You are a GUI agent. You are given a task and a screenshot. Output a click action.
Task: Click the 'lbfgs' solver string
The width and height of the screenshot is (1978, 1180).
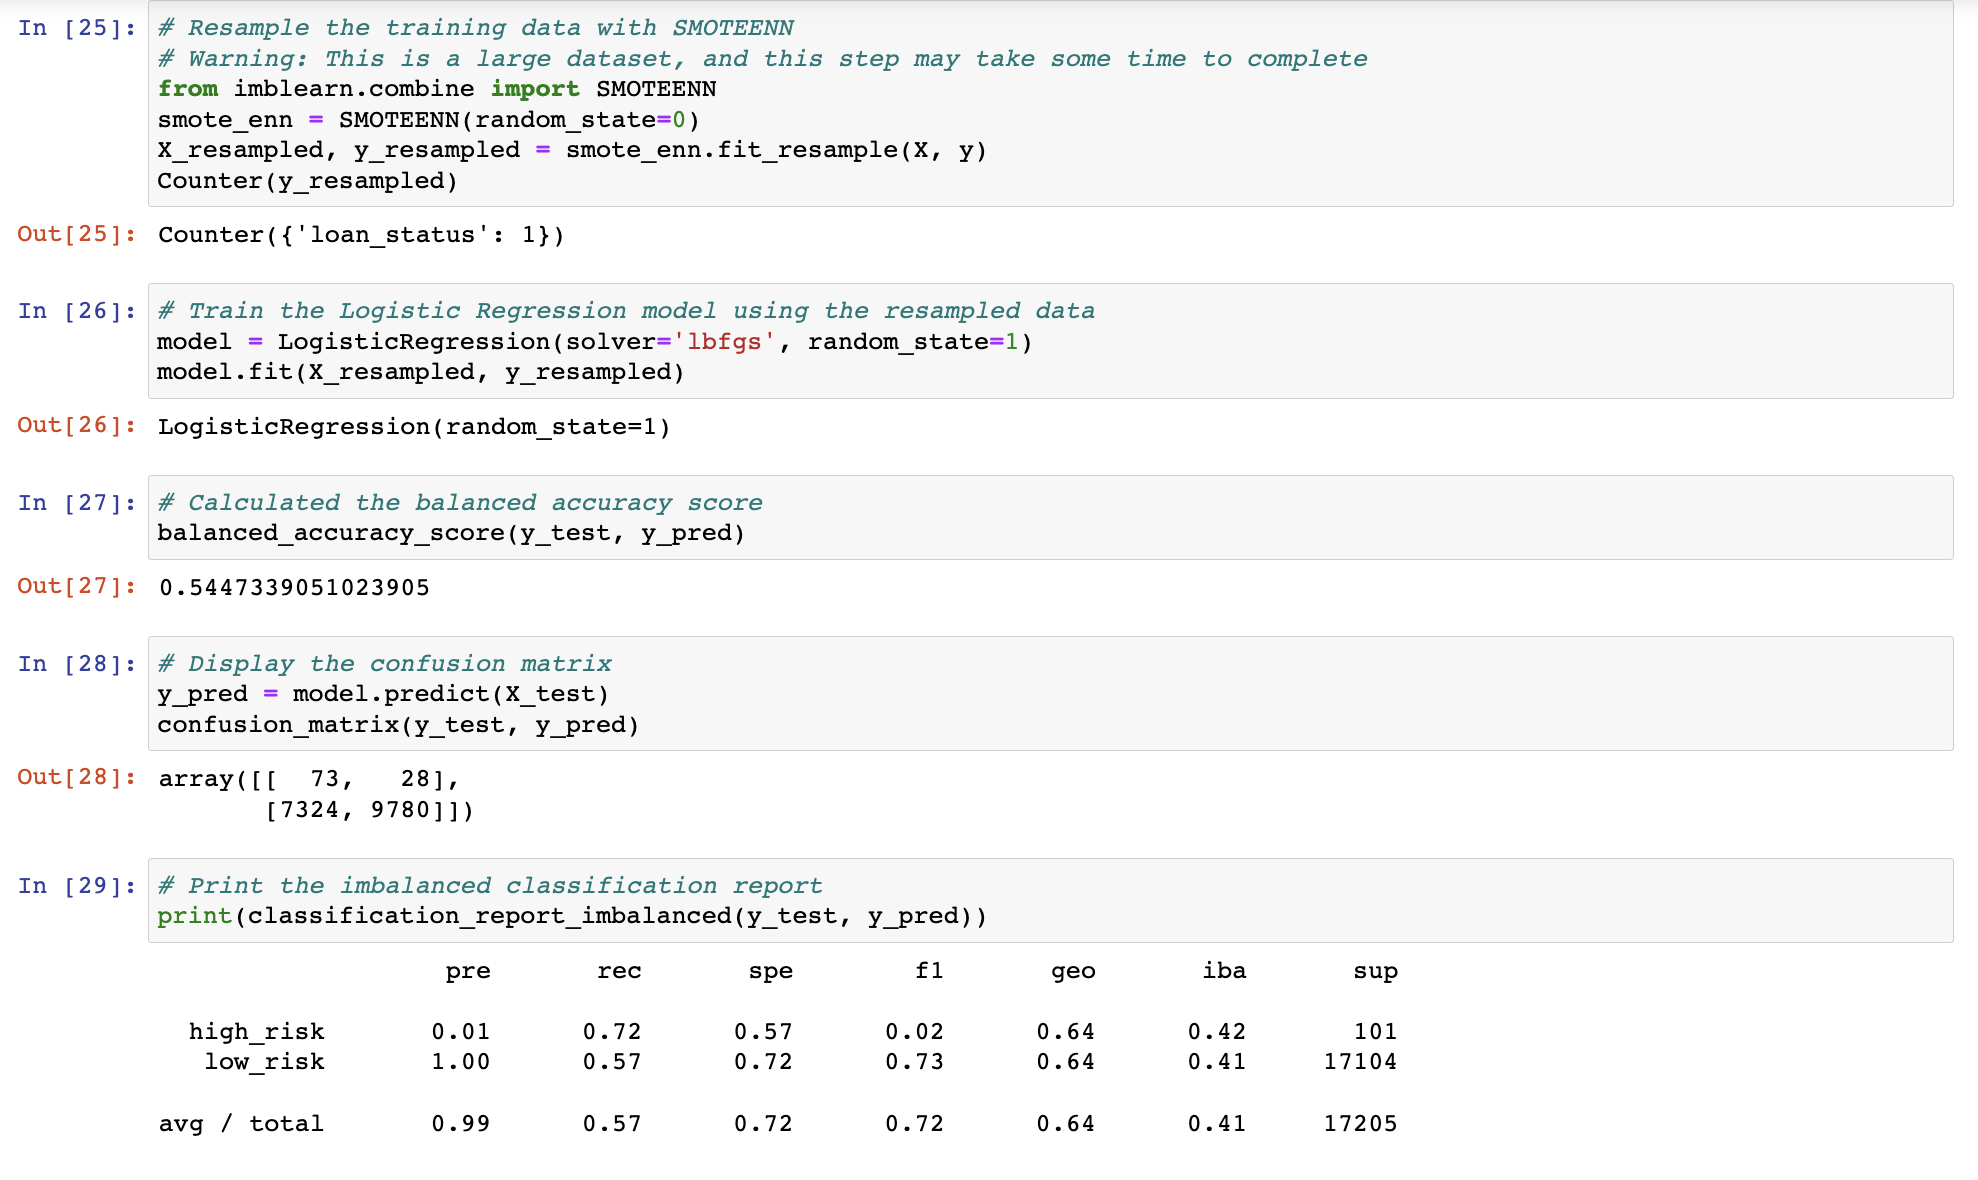click(x=724, y=342)
